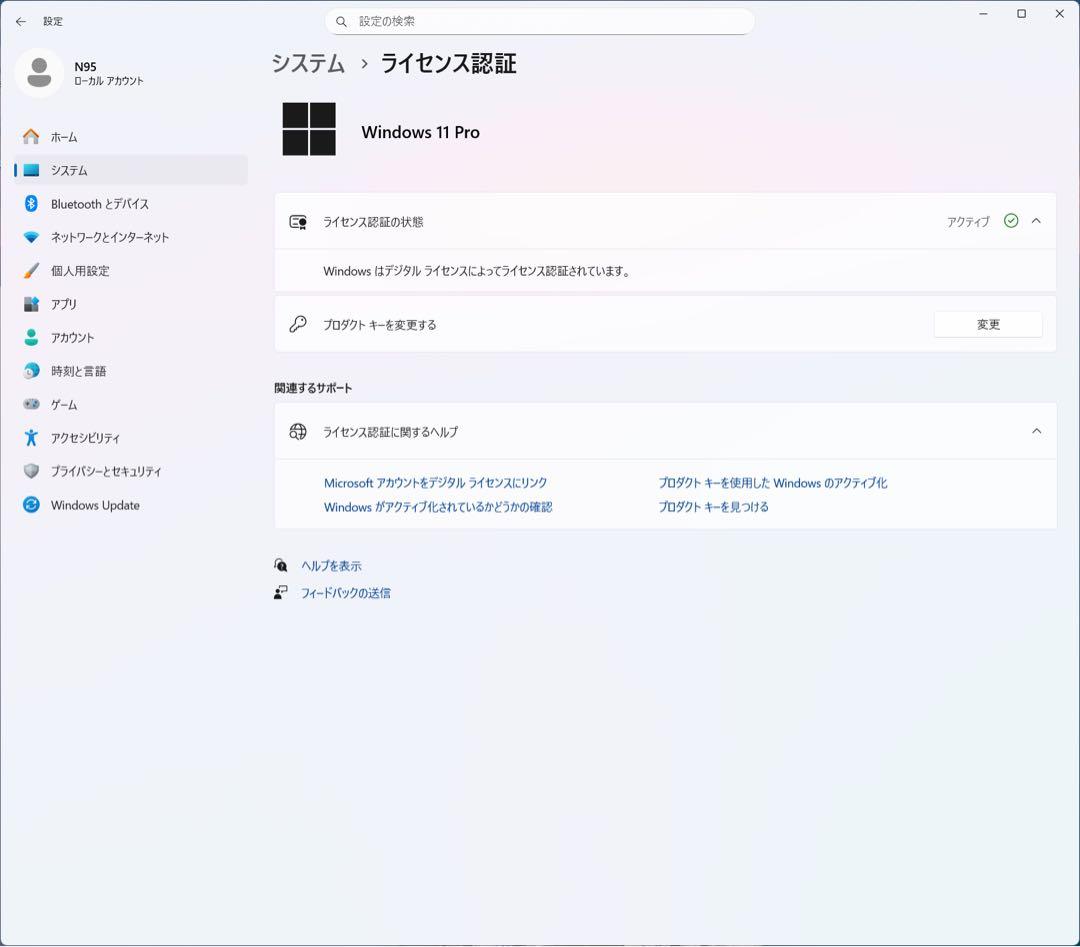The image size is (1080, 947).
Task: Open the プロダクト キーを見つける help link
Action: tap(712, 506)
